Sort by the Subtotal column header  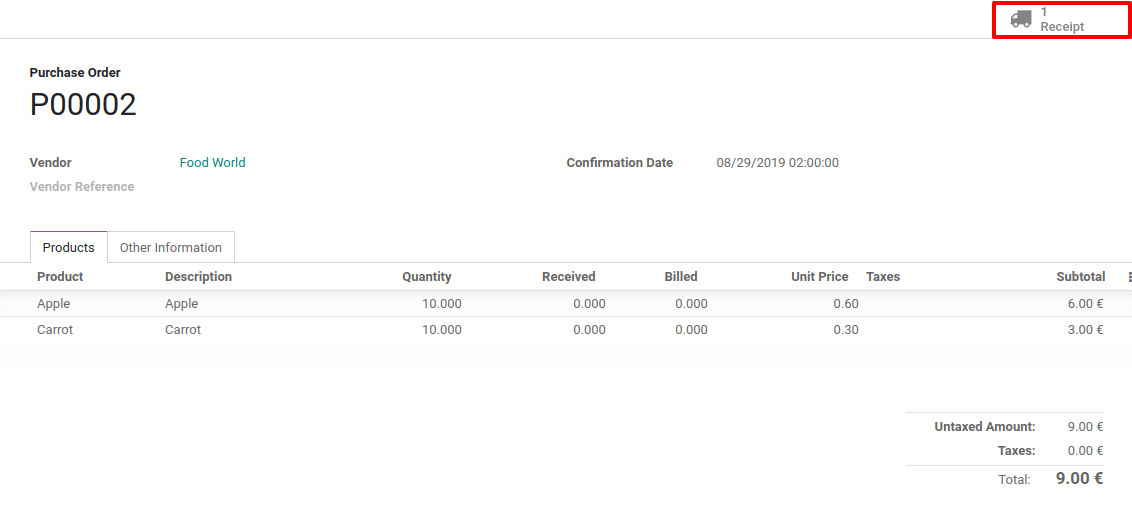coord(1080,277)
